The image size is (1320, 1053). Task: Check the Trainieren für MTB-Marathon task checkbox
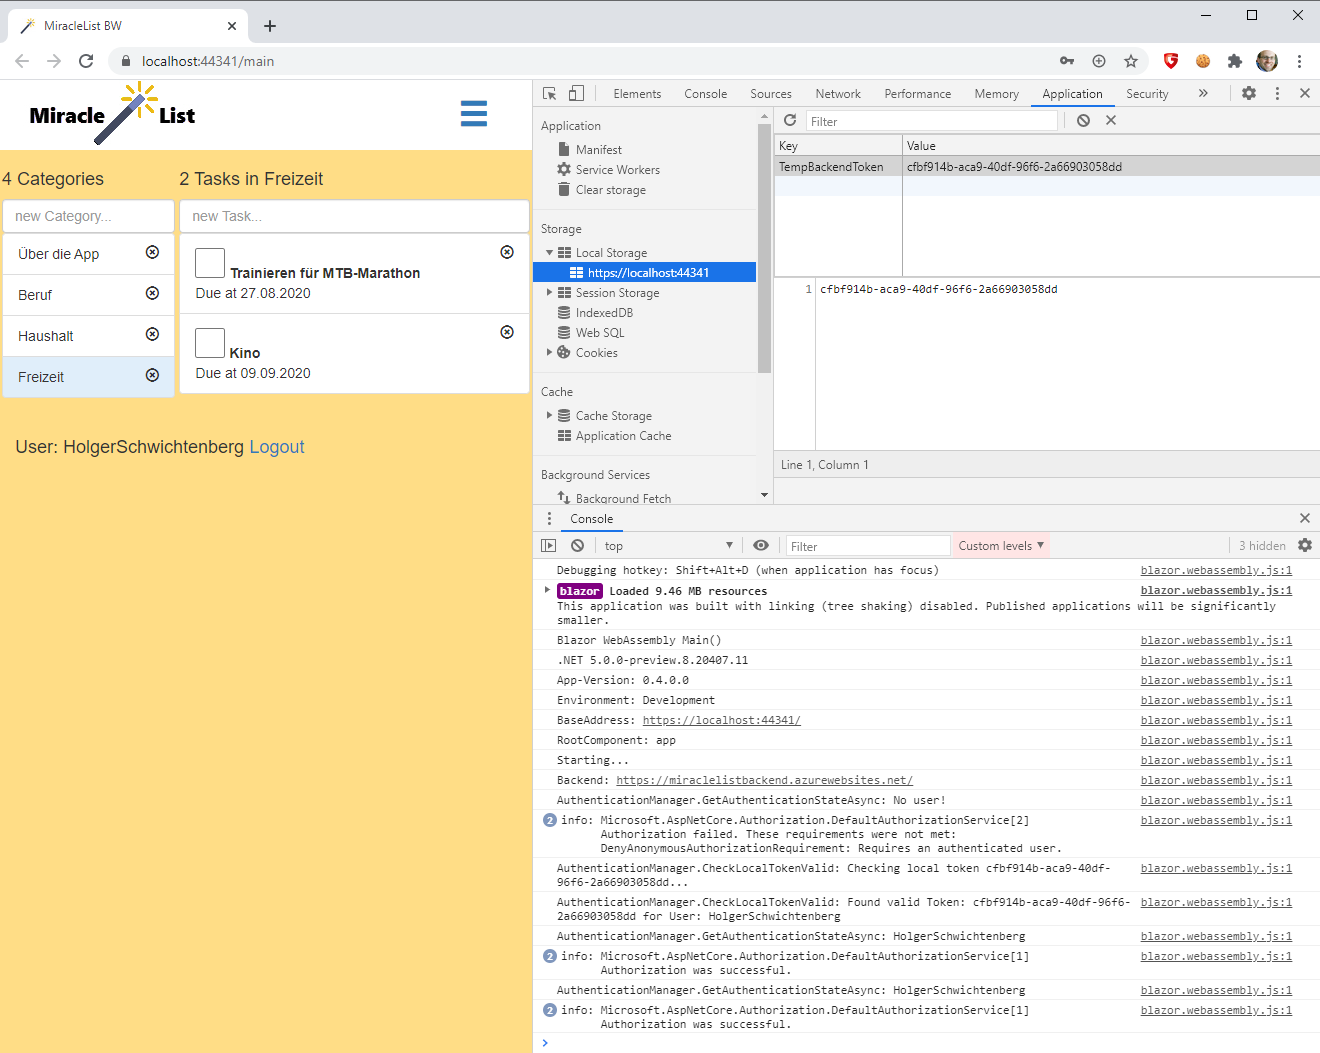coord(210,263)
